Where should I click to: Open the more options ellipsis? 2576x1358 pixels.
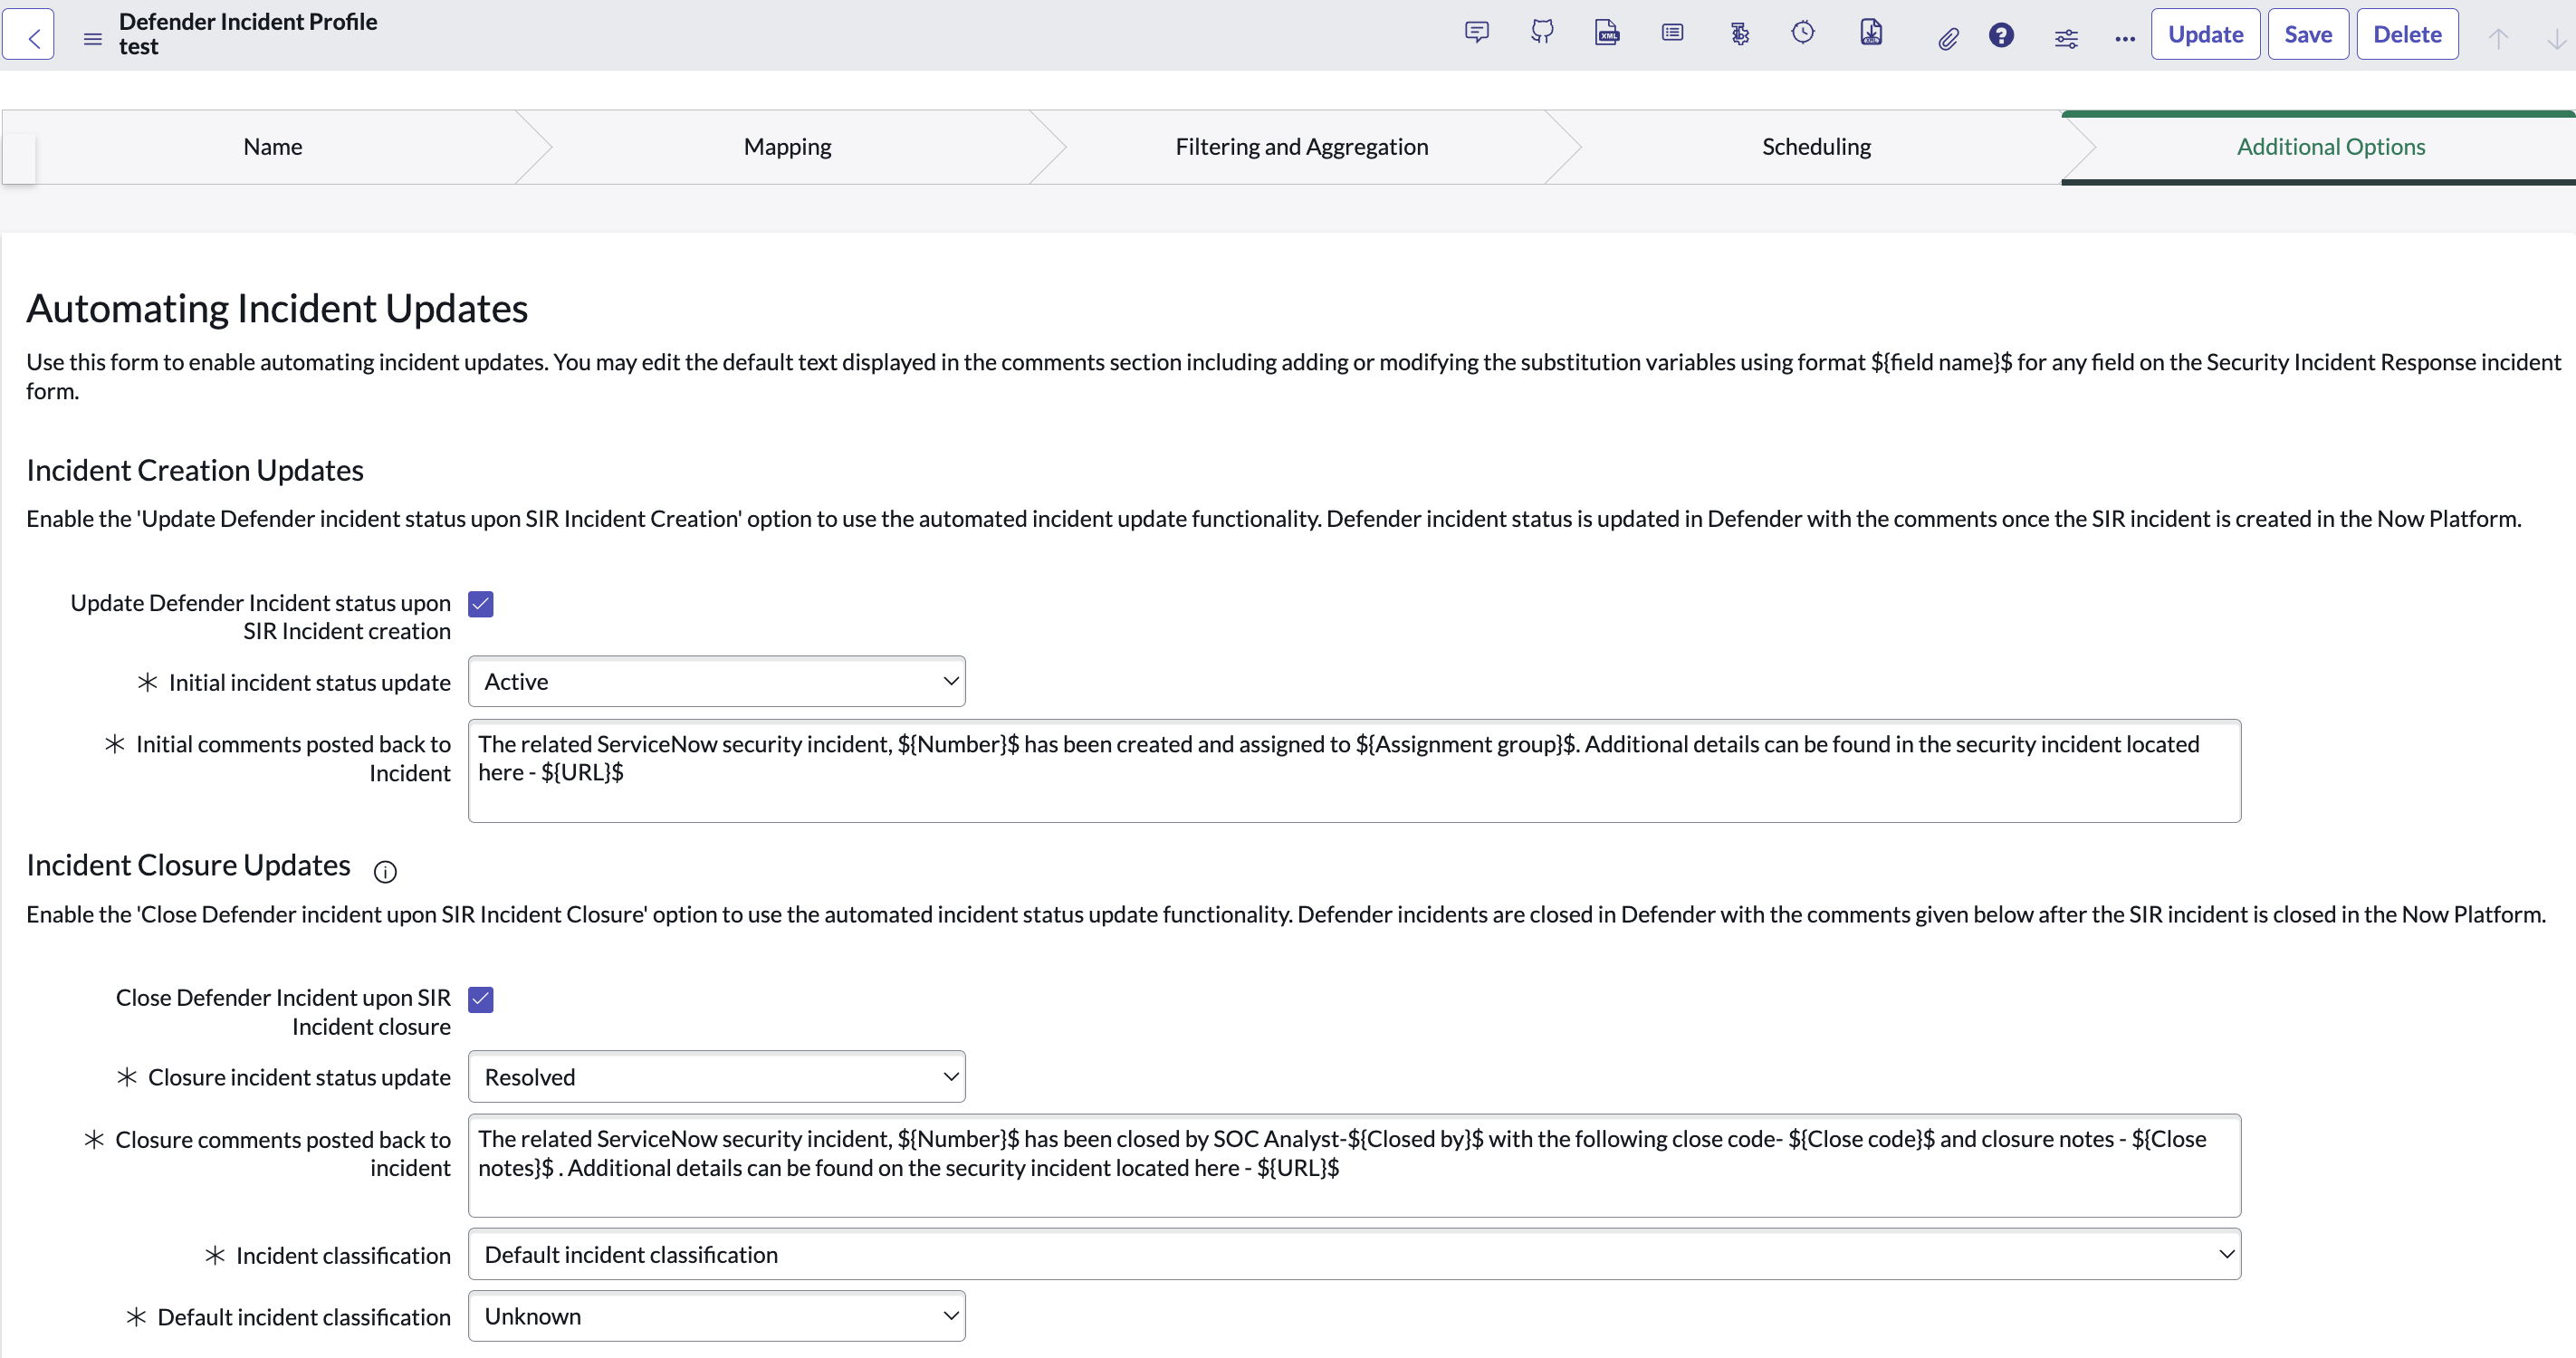(x=2125, y=39)
